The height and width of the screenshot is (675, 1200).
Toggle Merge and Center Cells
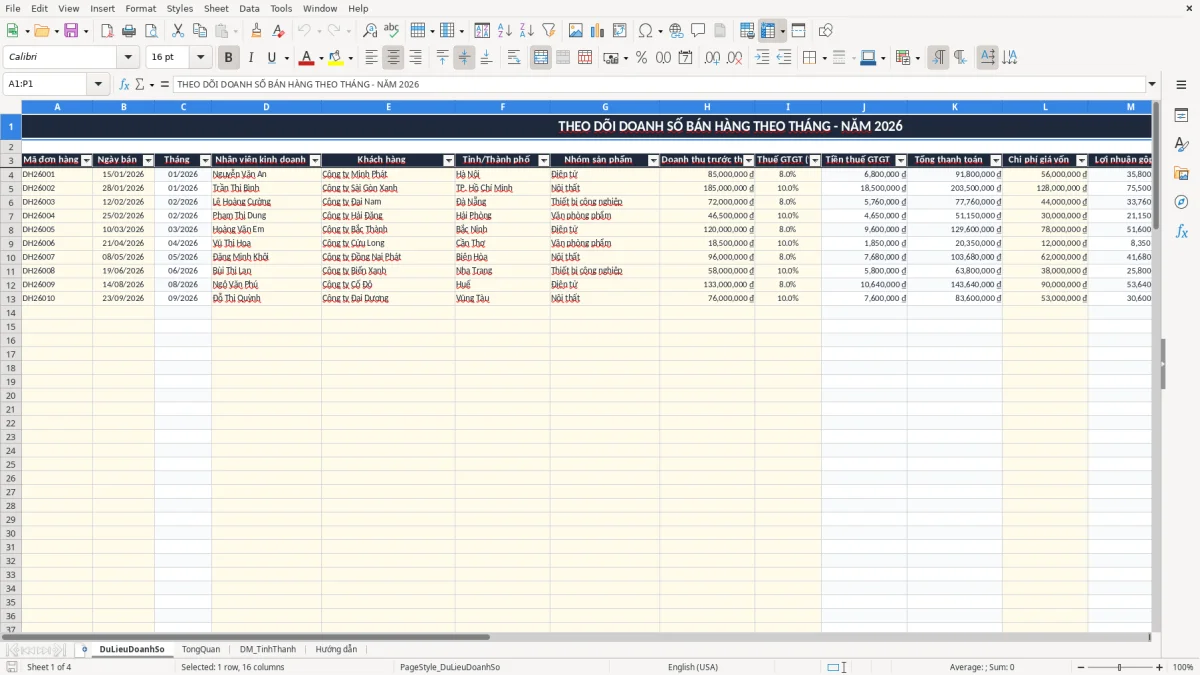[541, 58]
